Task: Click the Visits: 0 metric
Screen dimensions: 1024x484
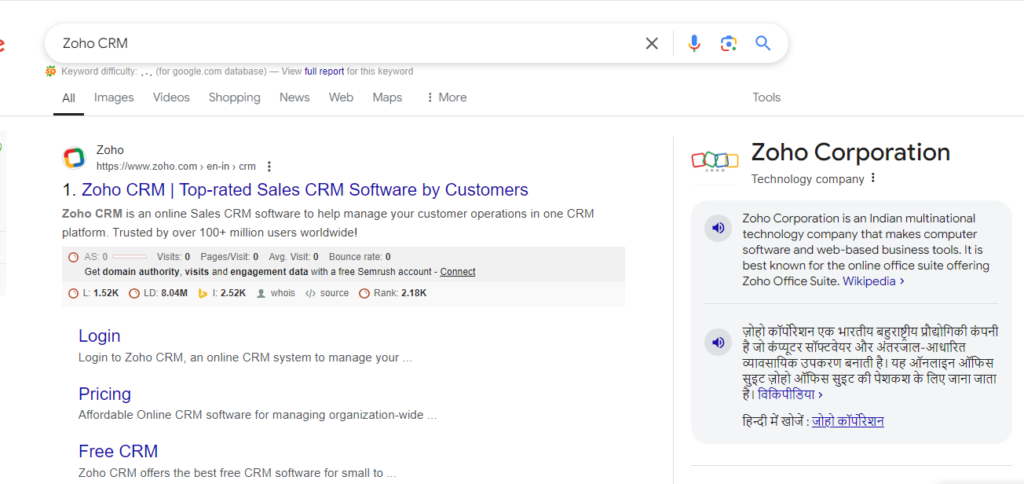Action: tap(174, 257)
